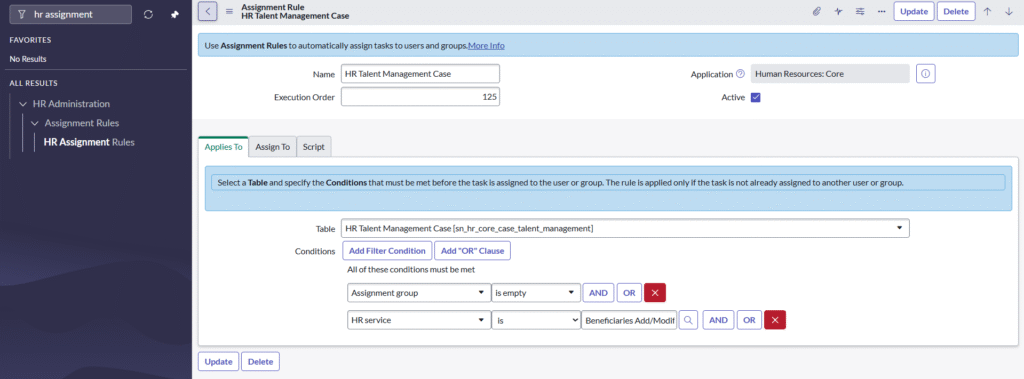
Task: Open the personalize form settings icon
Action: 860,11
